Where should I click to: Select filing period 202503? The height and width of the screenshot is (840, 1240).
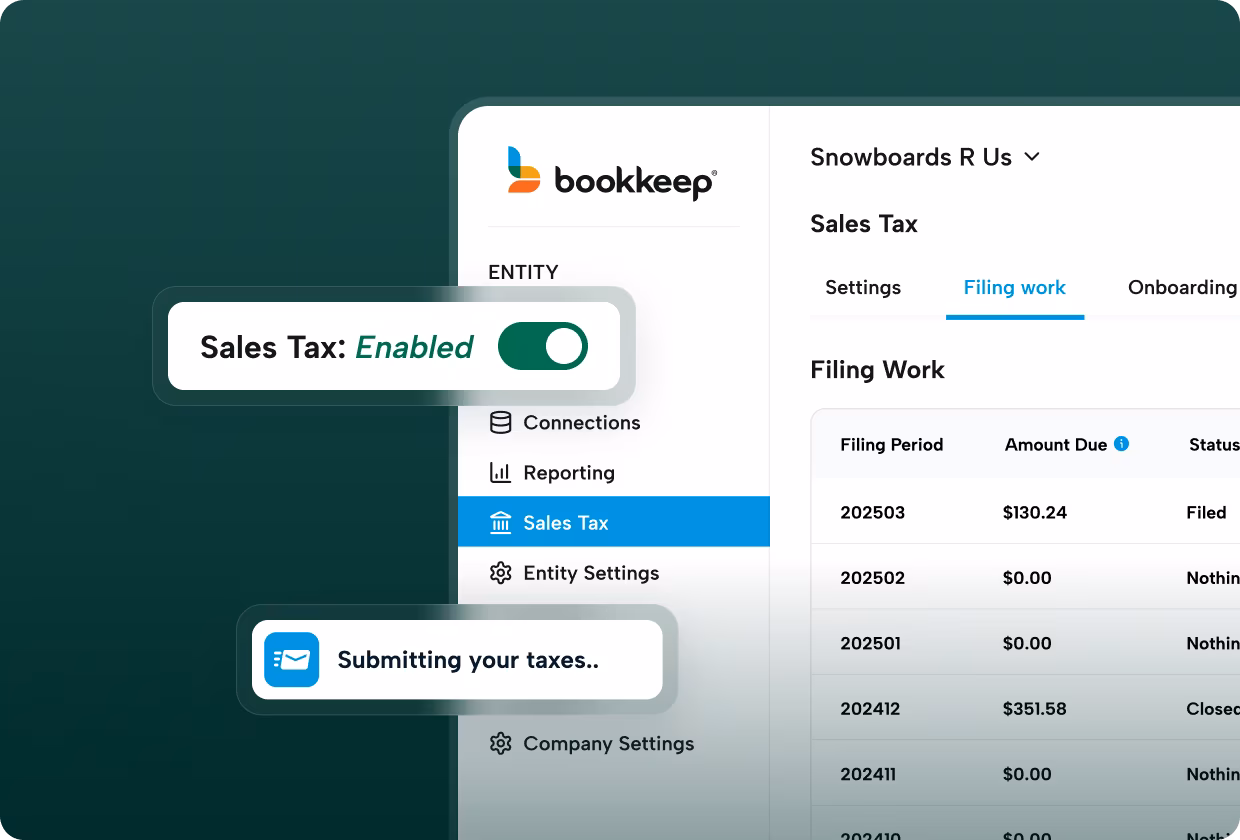(873, 512)
